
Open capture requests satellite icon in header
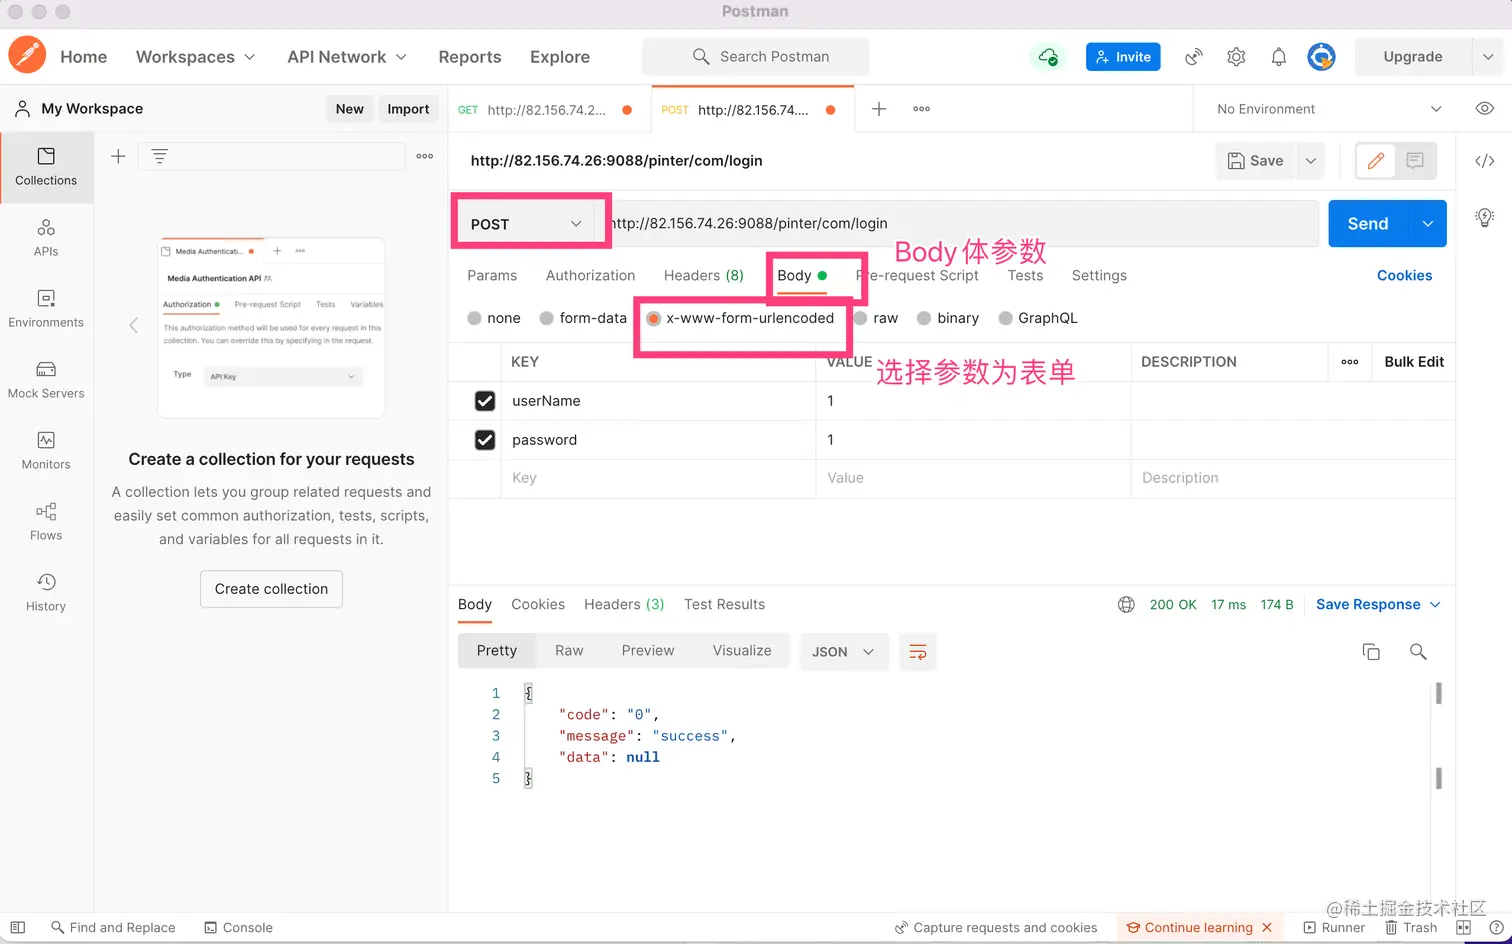(1193, 57)
